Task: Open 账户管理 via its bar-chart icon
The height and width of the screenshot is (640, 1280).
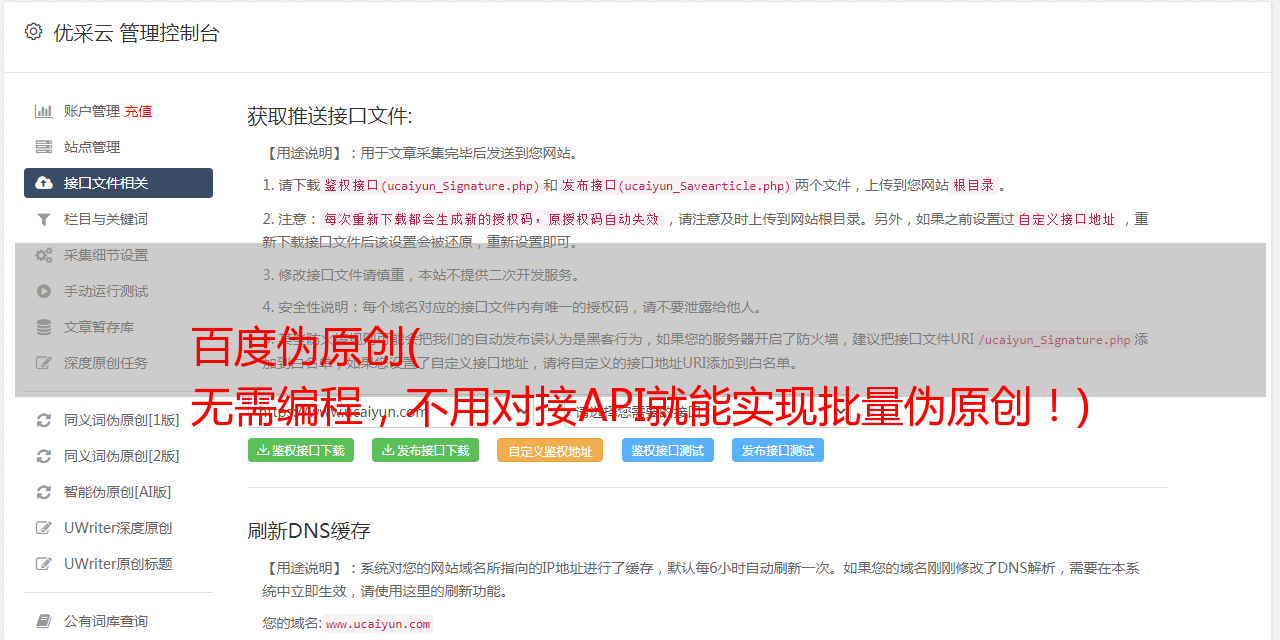Action: 44,111
